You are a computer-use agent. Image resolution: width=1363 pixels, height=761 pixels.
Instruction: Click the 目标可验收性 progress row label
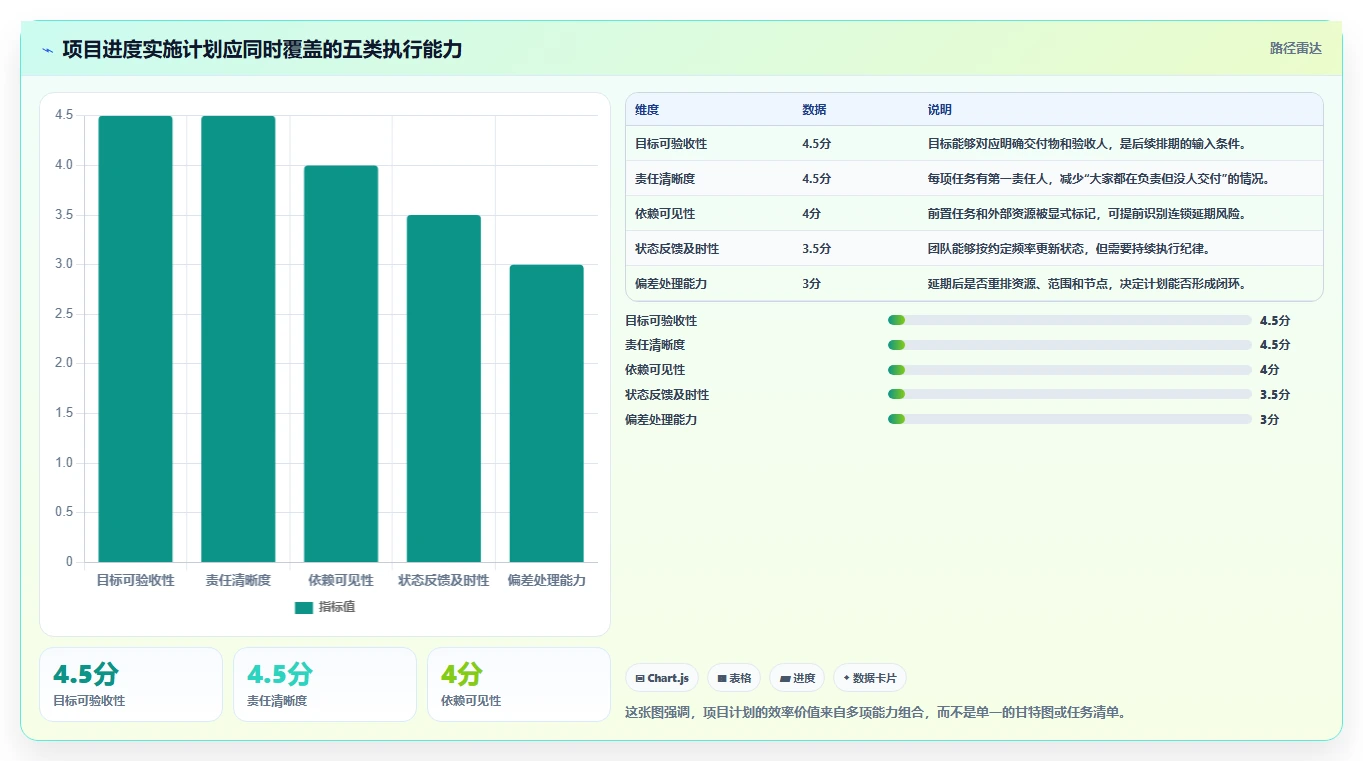coord(661,321)
